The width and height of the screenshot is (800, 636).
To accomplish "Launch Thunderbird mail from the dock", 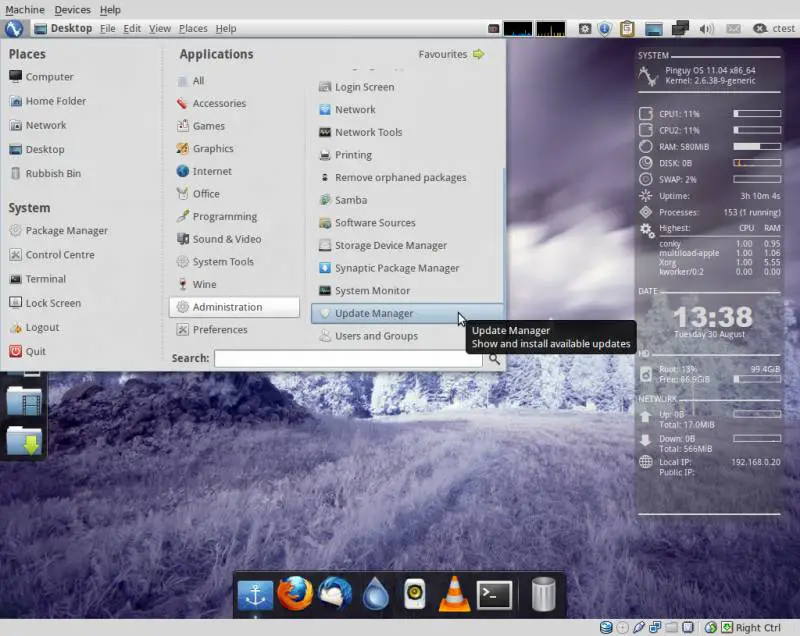I will 335,594.
